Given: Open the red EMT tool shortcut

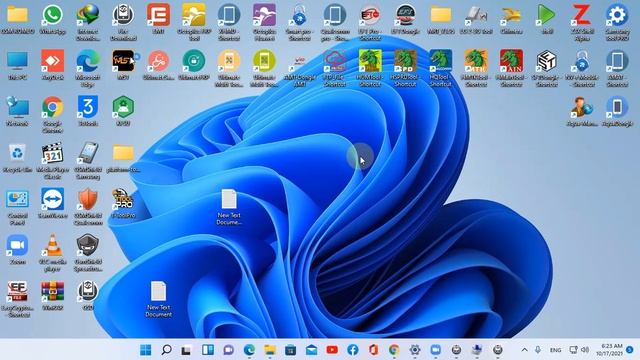Looking at the screenshot, I should (x=158, y=15).
